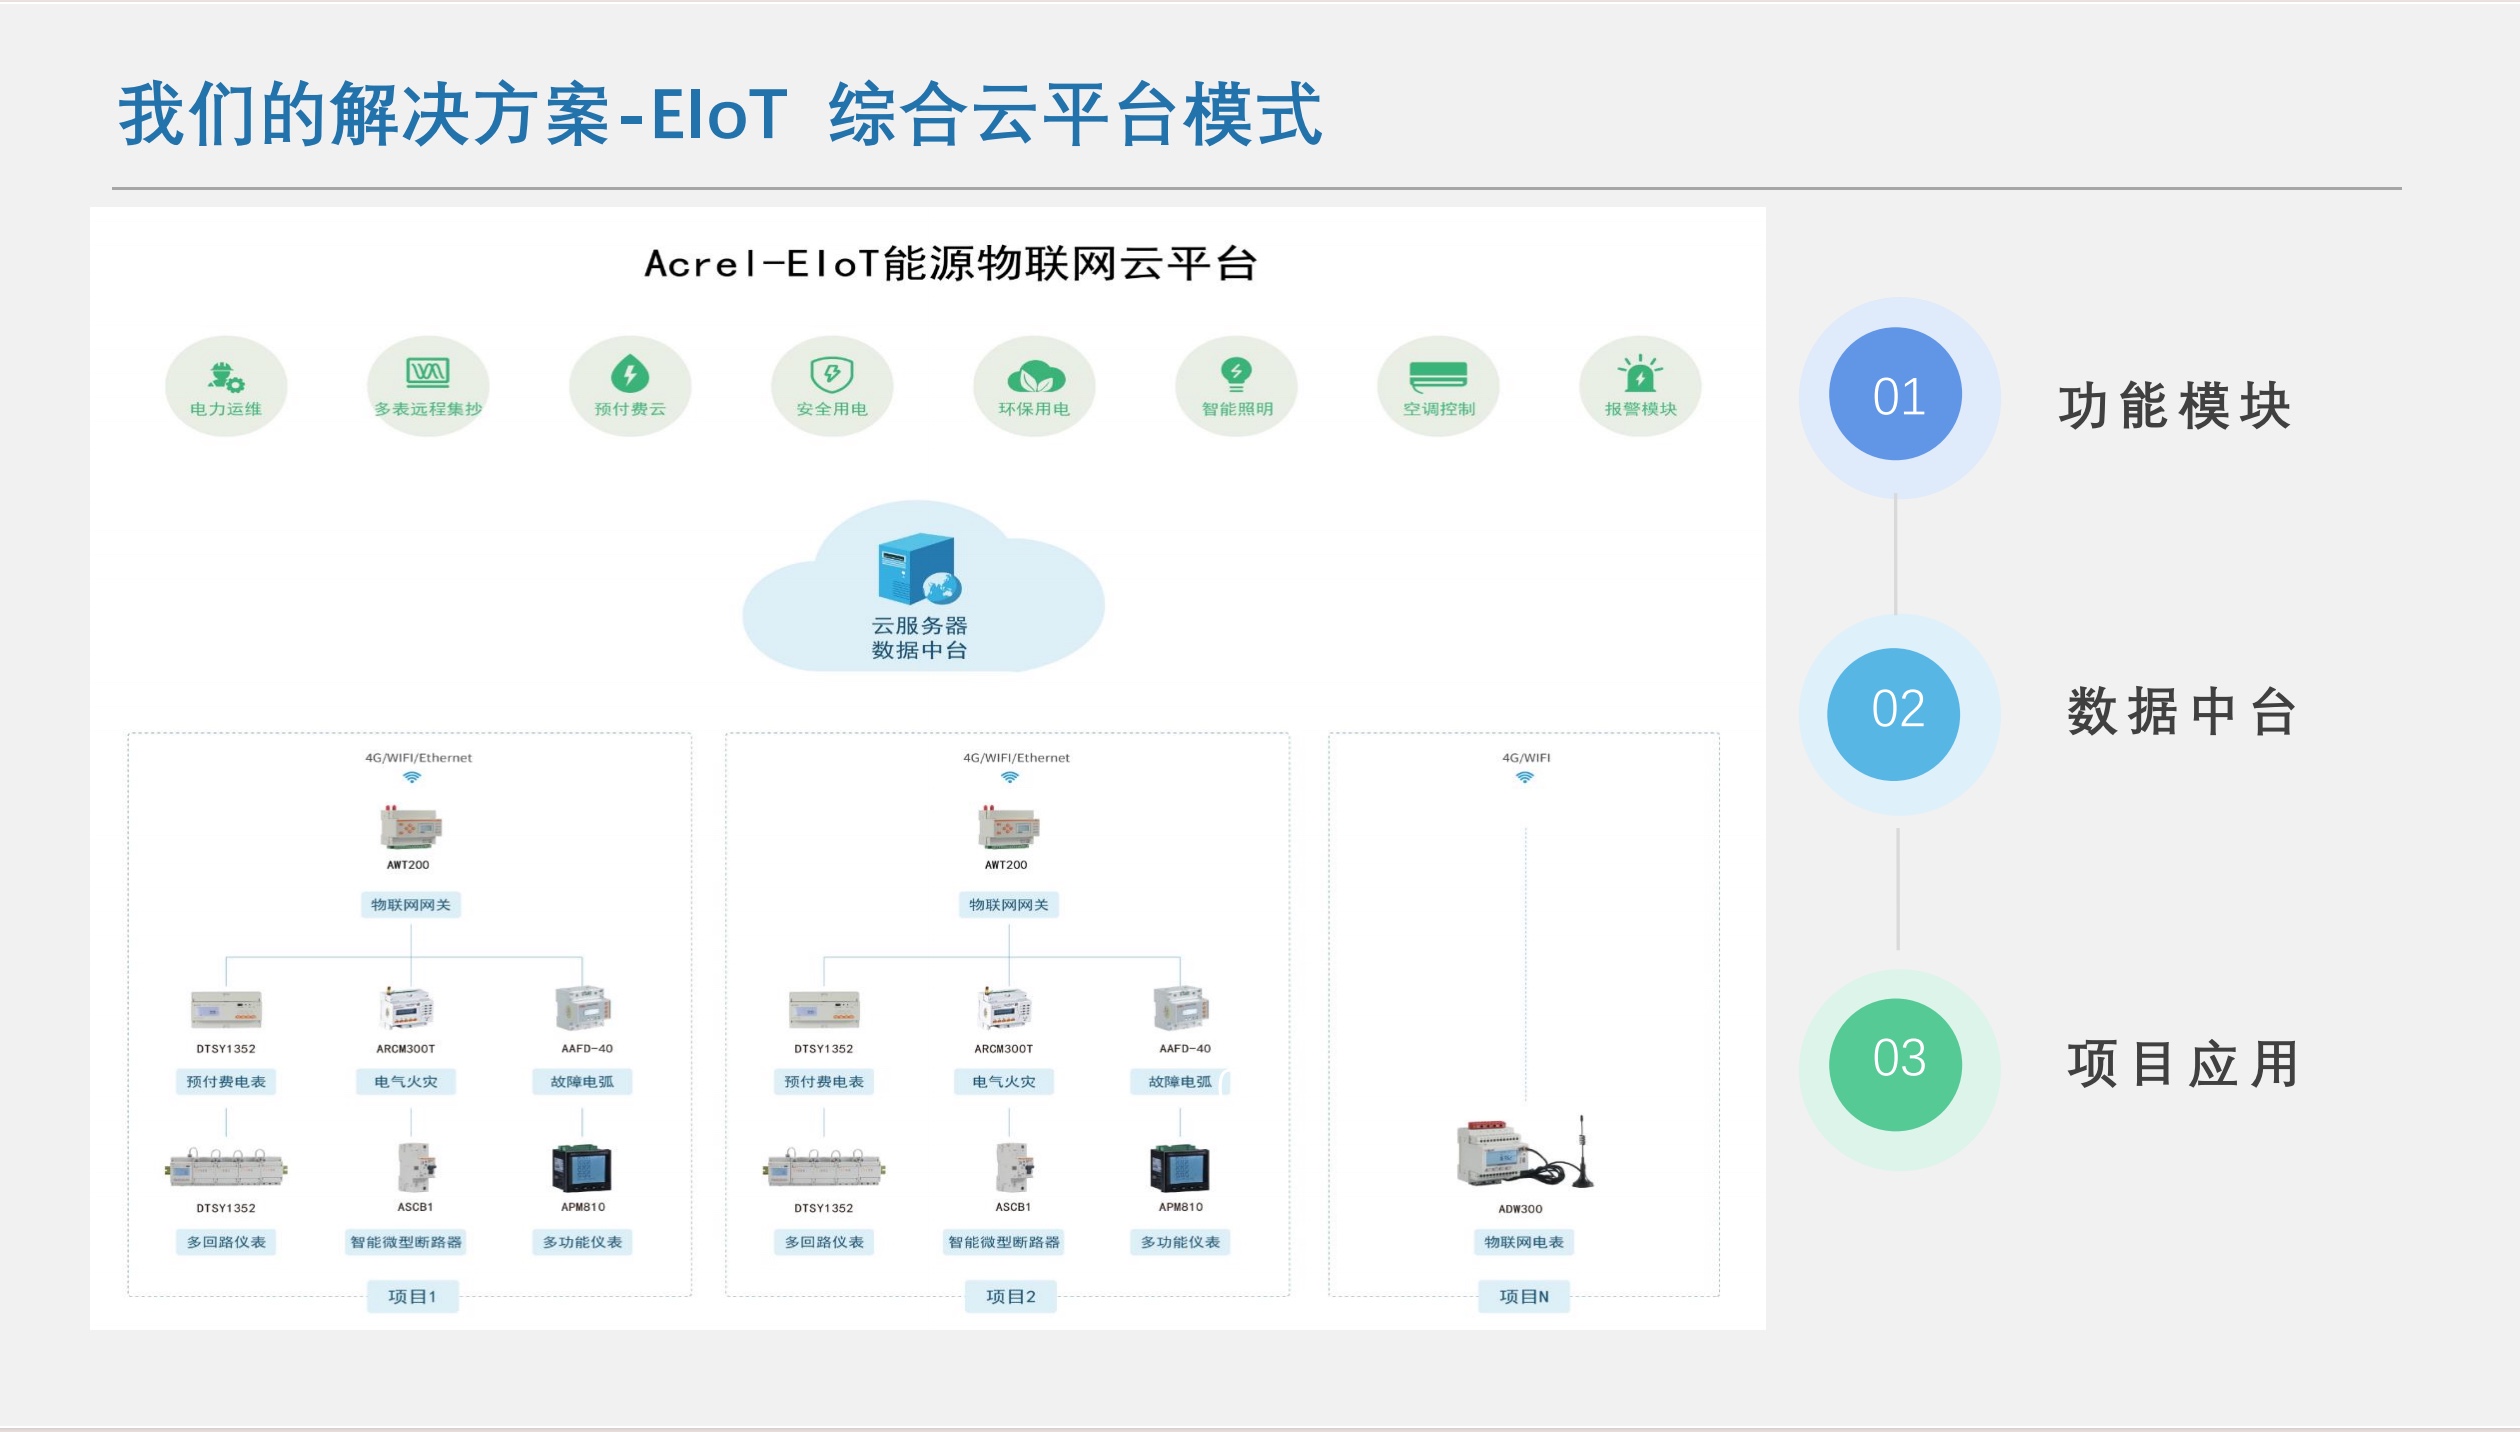The height and width of the screenshot is (1432, 2520).
Task: Click the 故障电弧 tag in 项目1
Action: point(582,1082)
